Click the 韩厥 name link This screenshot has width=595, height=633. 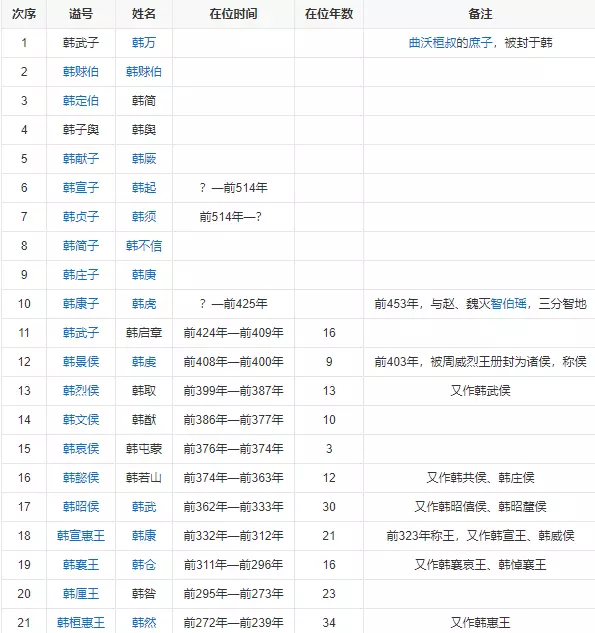pos(144,159)
